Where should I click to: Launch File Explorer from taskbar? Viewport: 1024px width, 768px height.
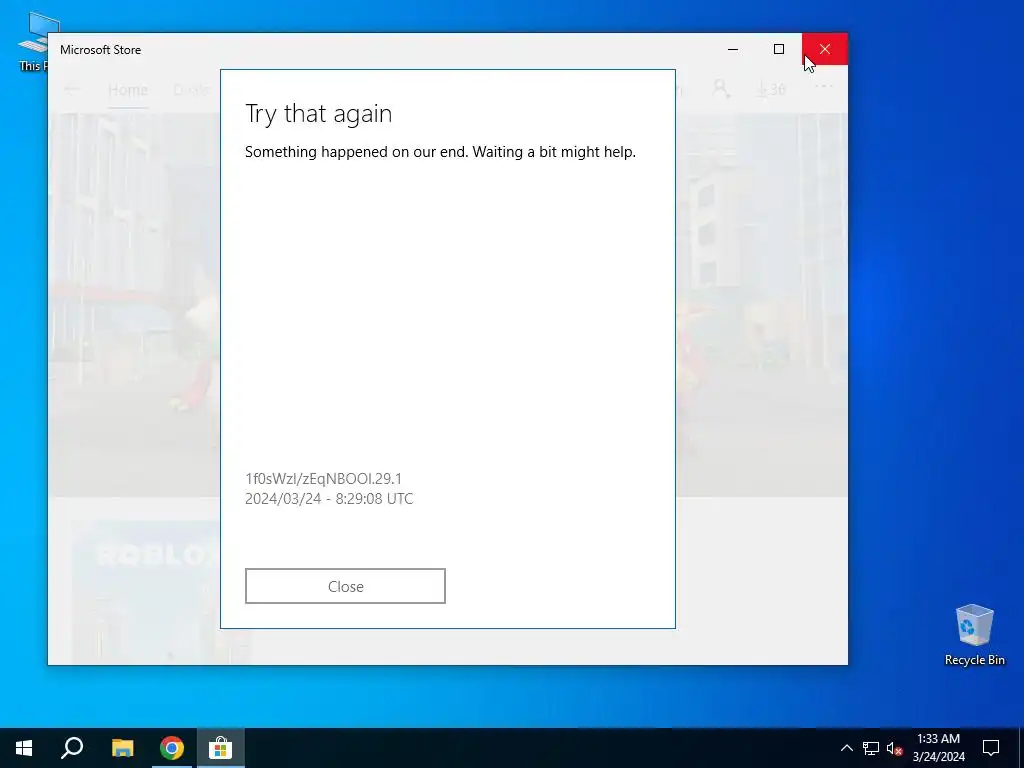coord(122,748)
